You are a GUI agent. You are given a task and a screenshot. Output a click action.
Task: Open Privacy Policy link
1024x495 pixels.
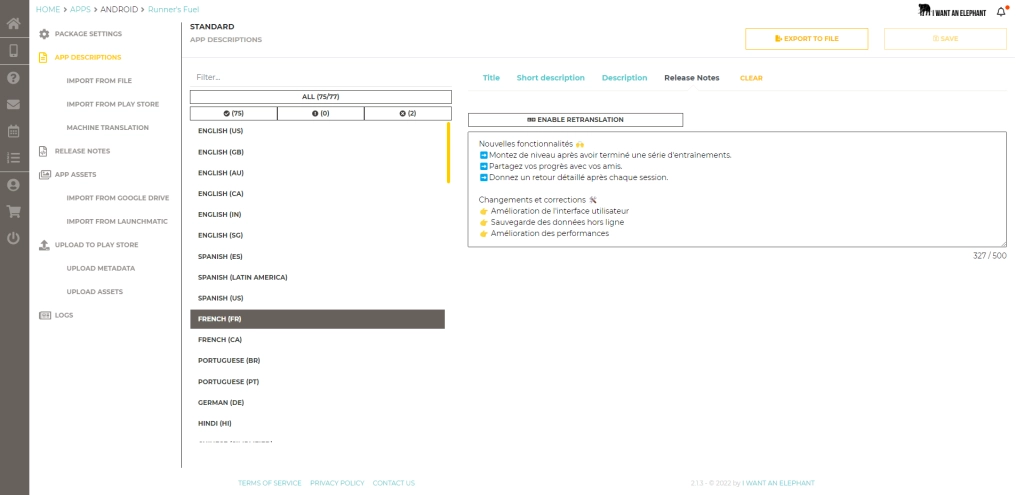click(x=337, y=483)
